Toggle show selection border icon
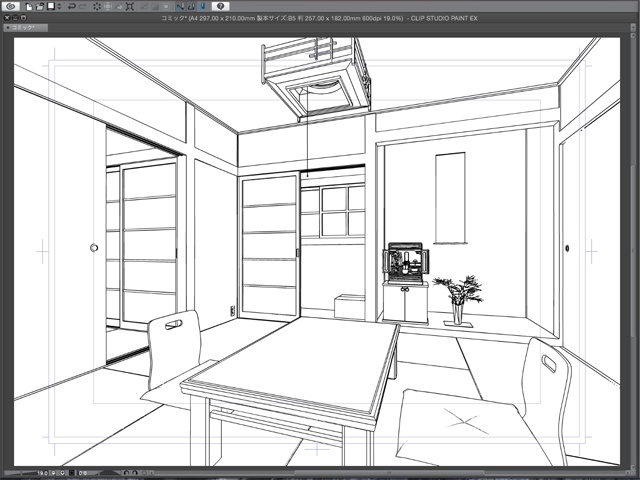Image resolution: width=640 pixels, height=480 pixels. 166,7
